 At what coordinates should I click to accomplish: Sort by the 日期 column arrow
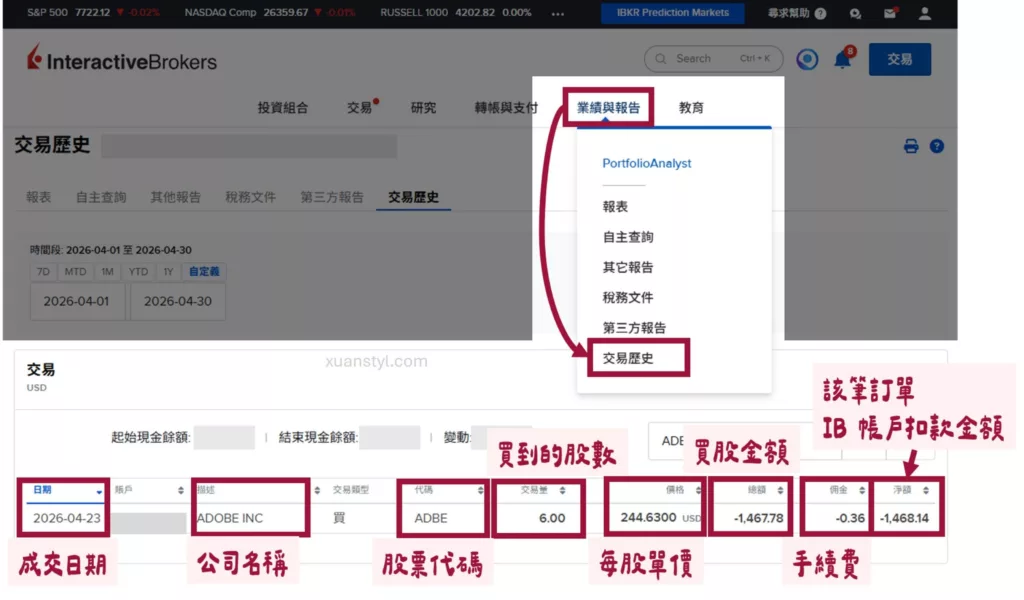(99, 492)
